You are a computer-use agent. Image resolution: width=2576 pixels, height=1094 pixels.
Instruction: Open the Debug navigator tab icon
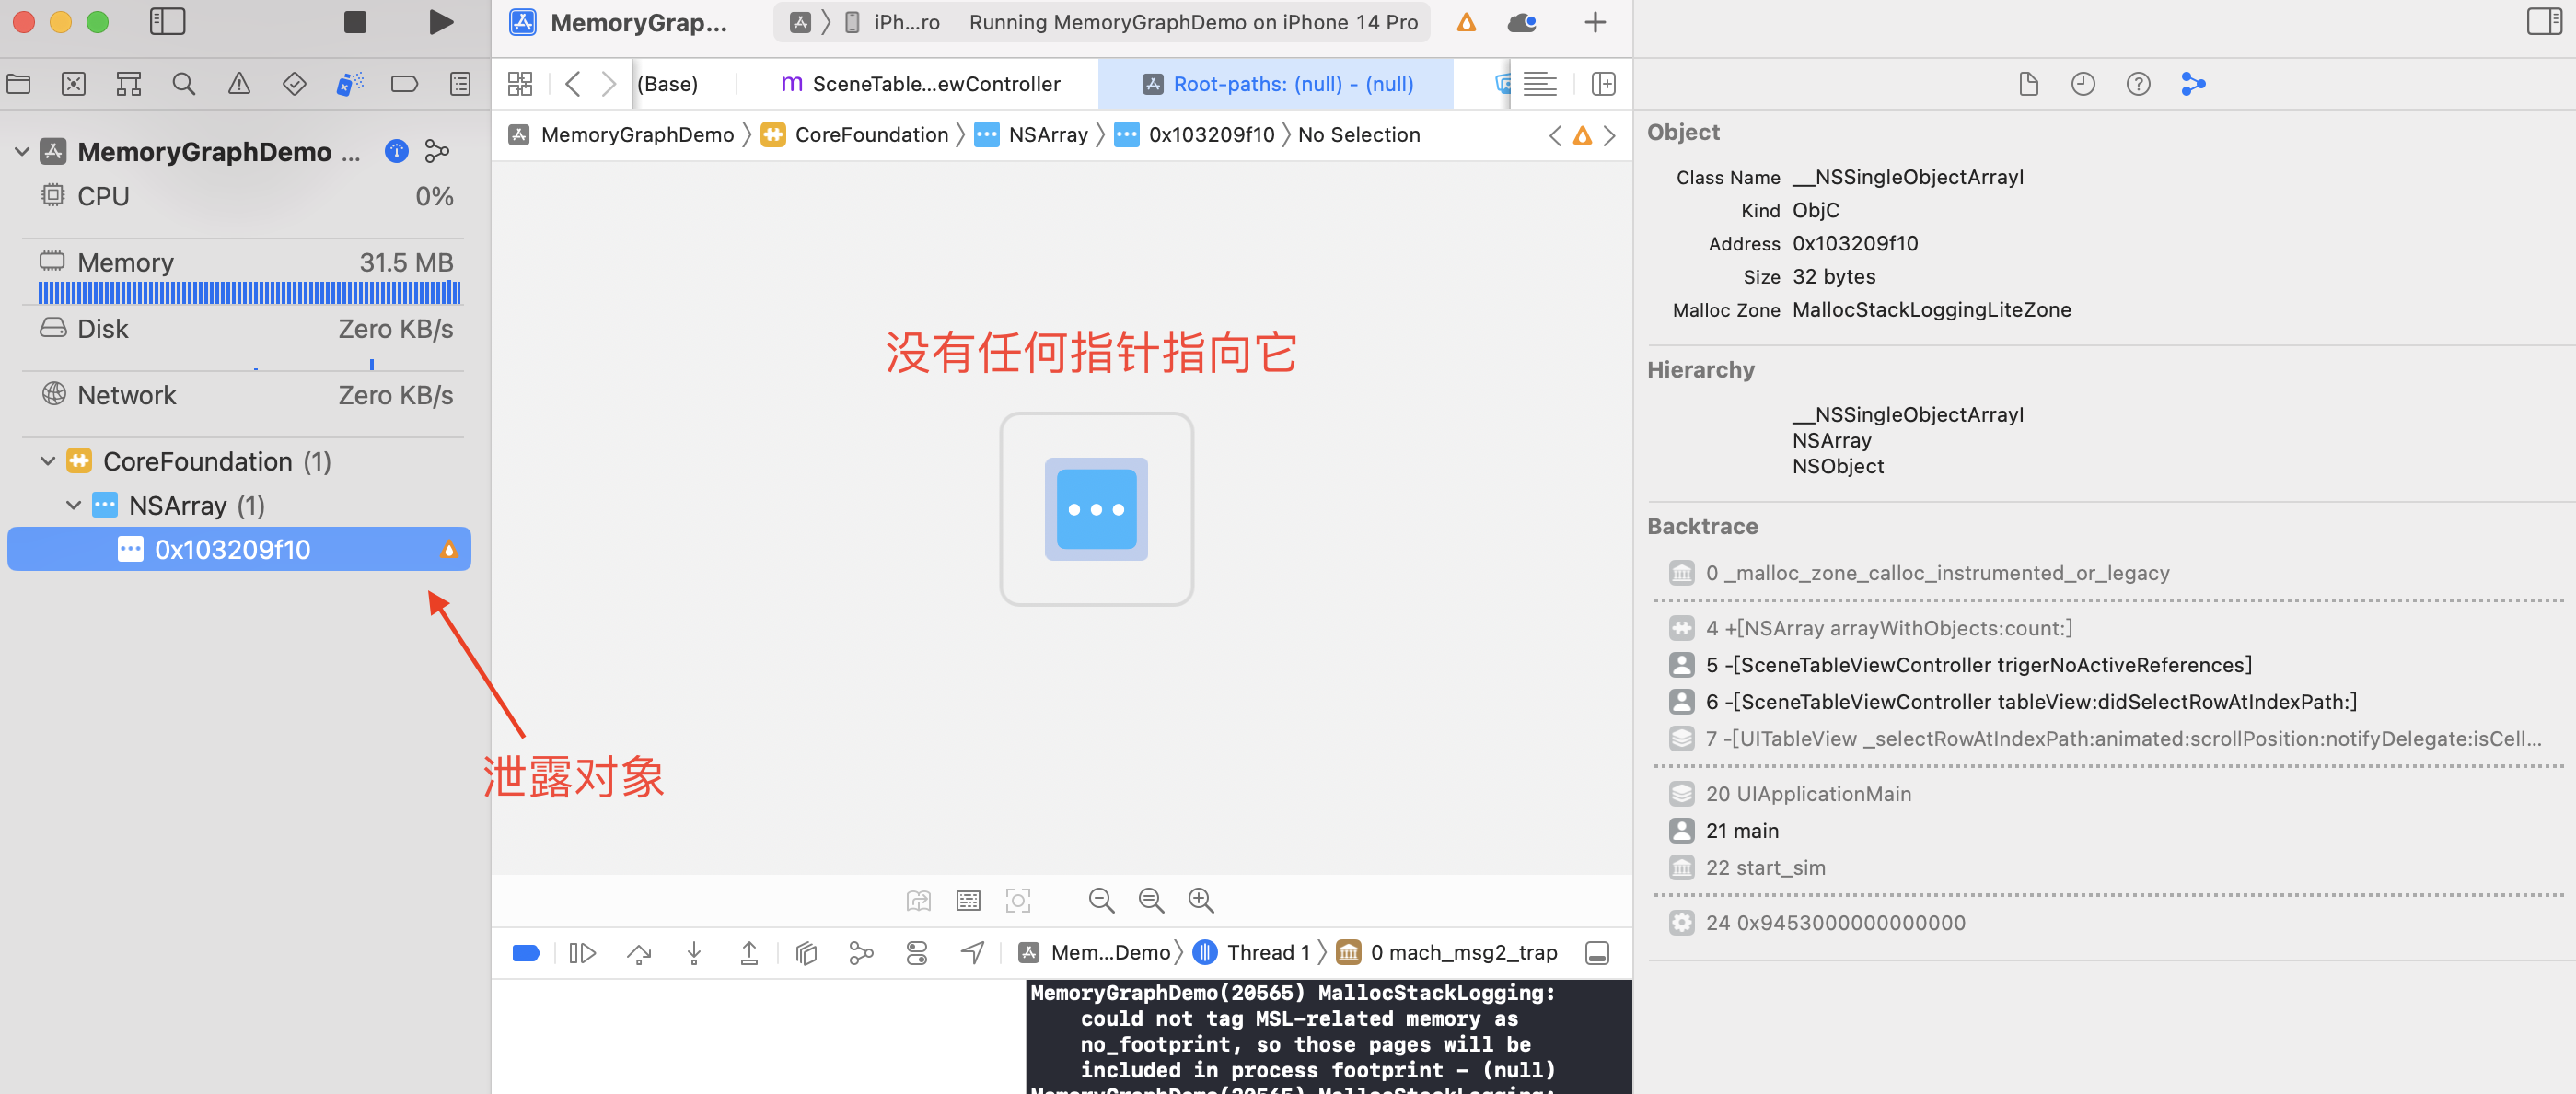(349, 84)
